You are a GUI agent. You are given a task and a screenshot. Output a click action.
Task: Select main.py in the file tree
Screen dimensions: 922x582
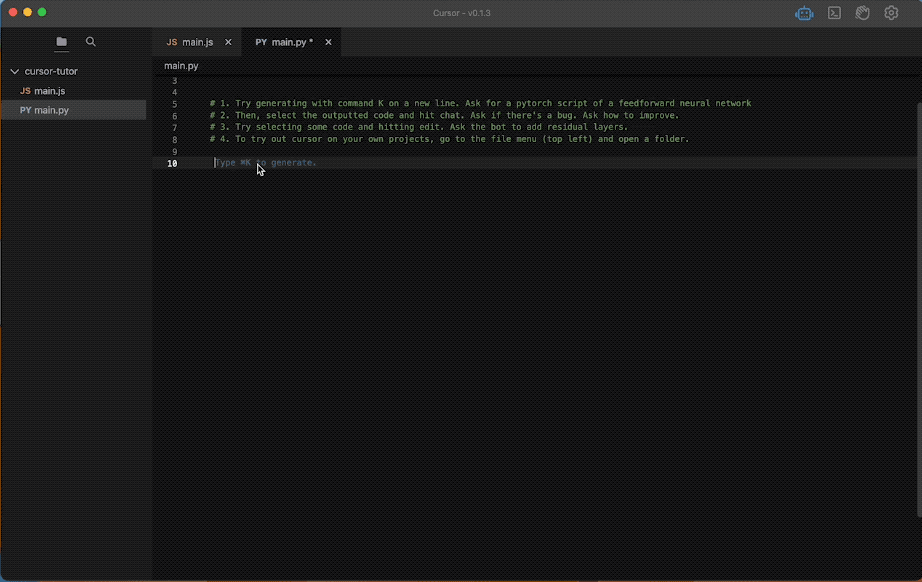[x=74, y=110]
